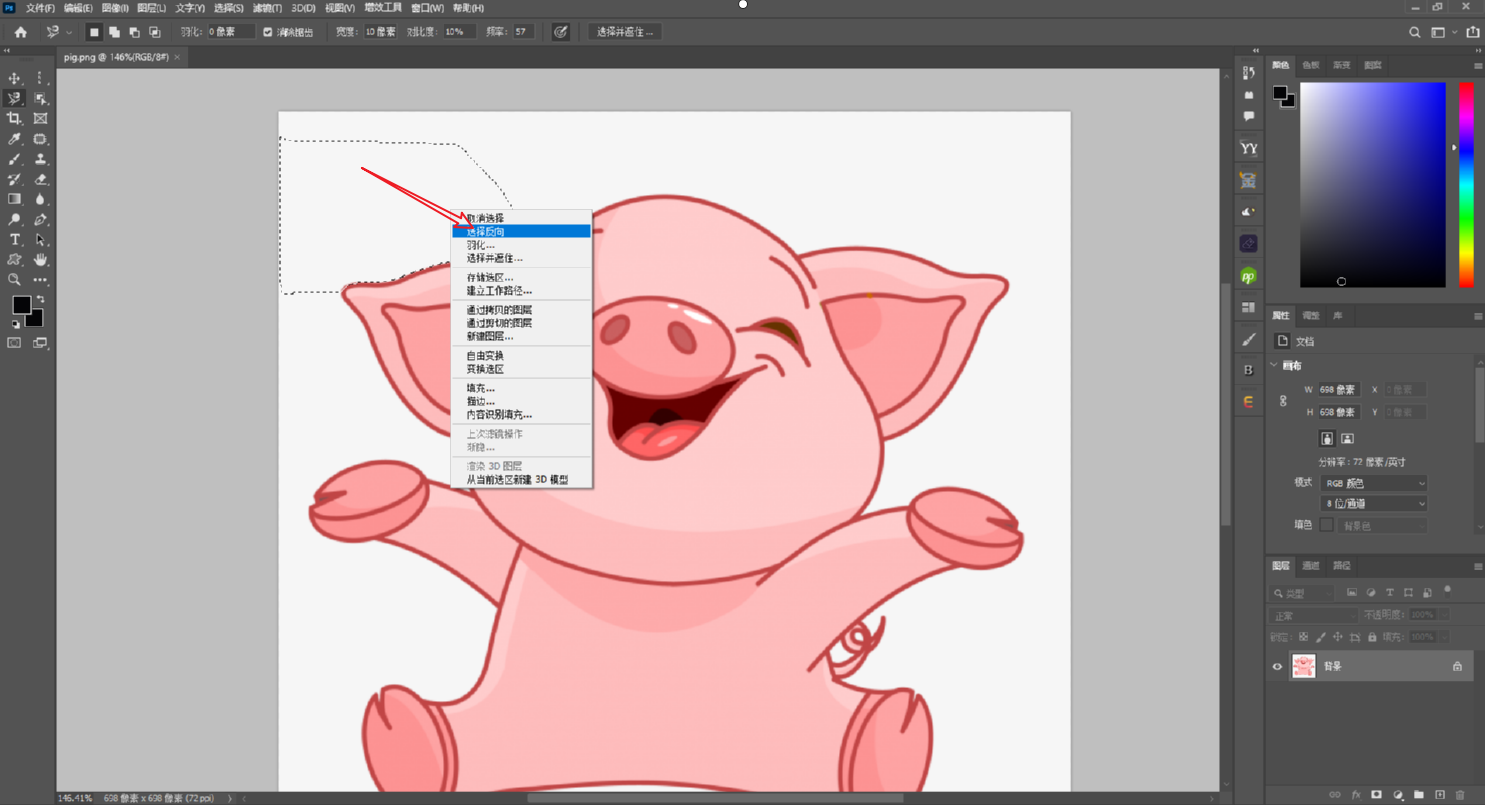
Task: Set portrait canvas orientation button
Action: tap(1326, 438)
